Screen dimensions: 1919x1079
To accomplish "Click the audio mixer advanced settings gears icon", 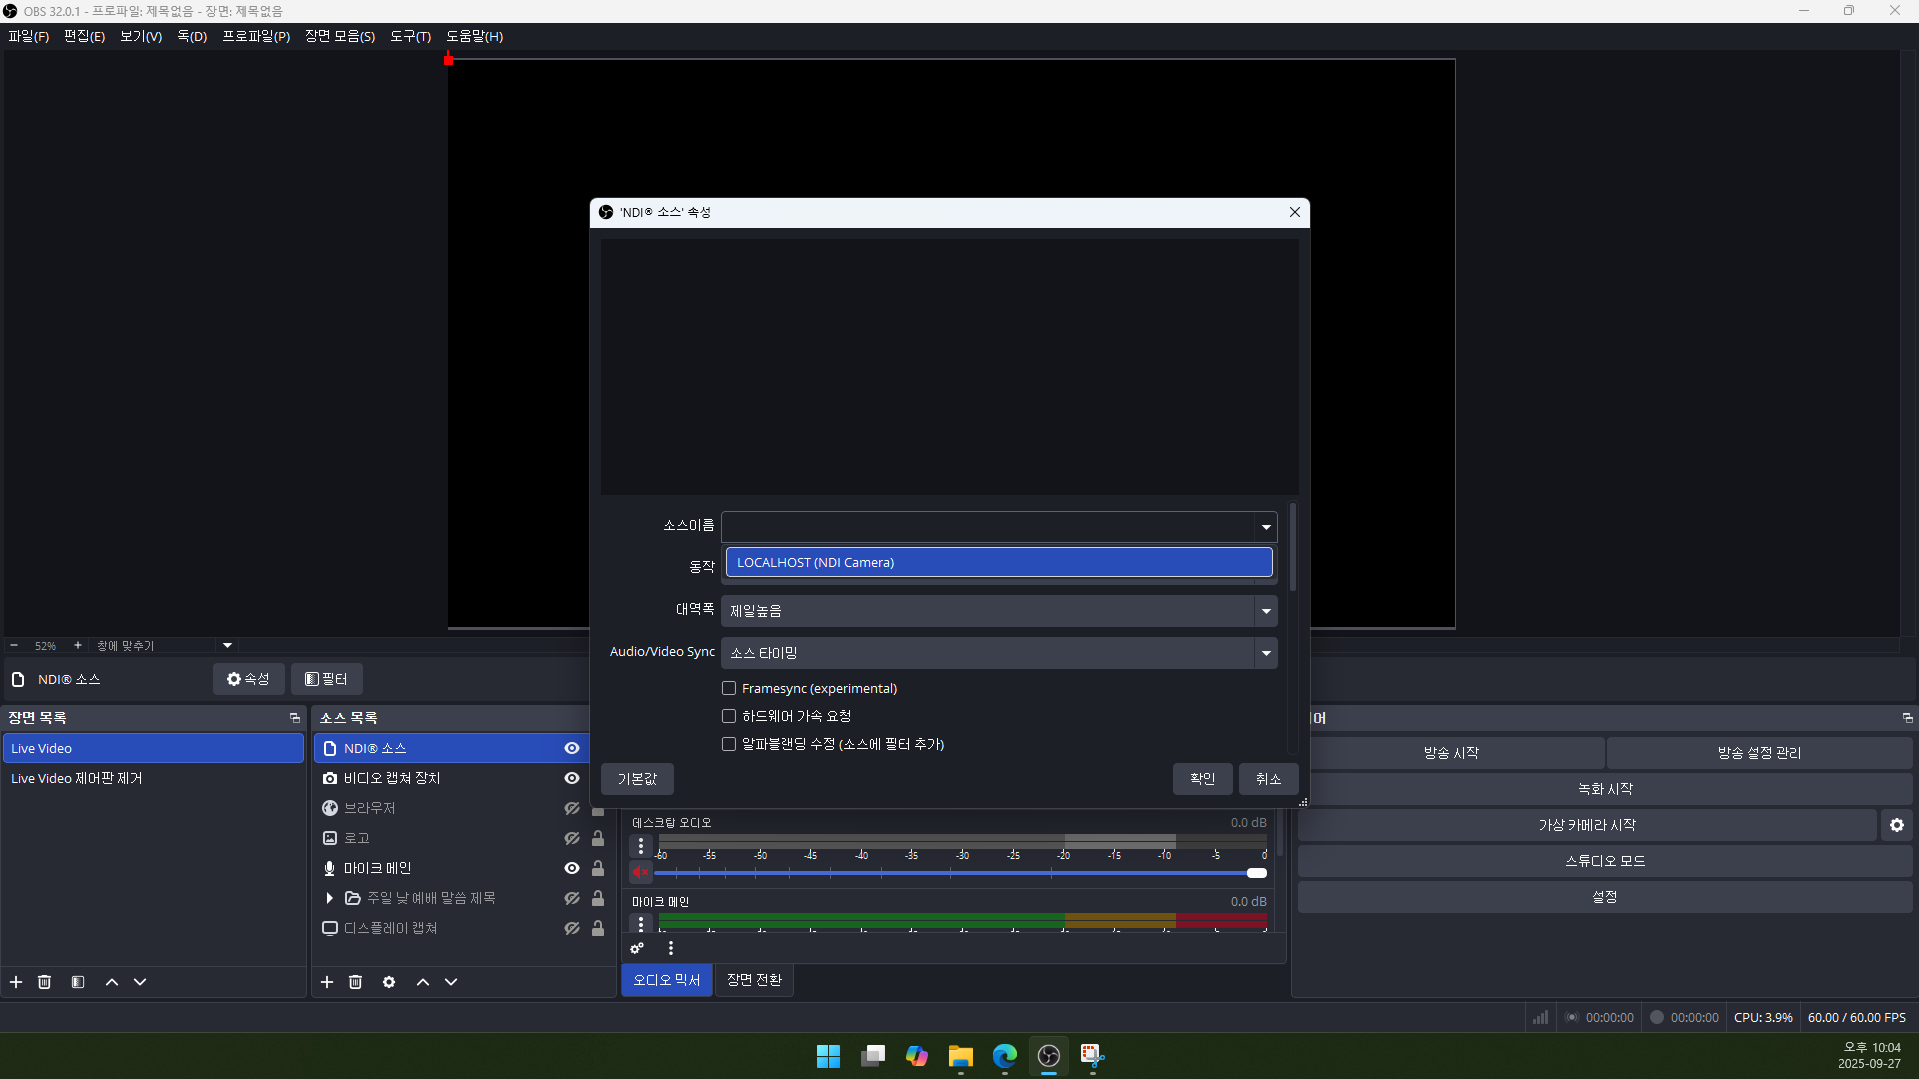I will coord(637,948).
